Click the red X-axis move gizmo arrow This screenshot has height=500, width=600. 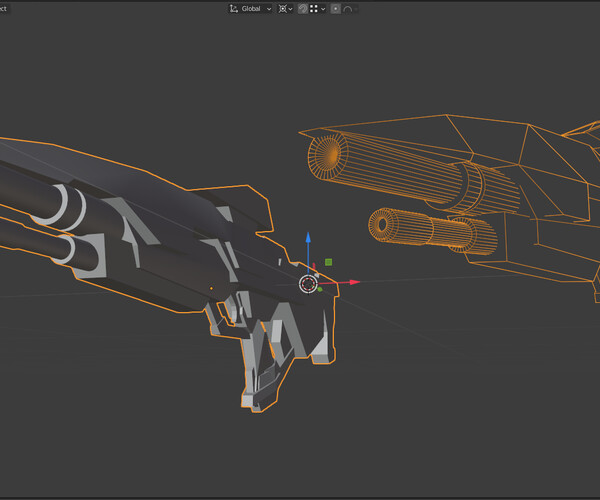click(354, 282)
